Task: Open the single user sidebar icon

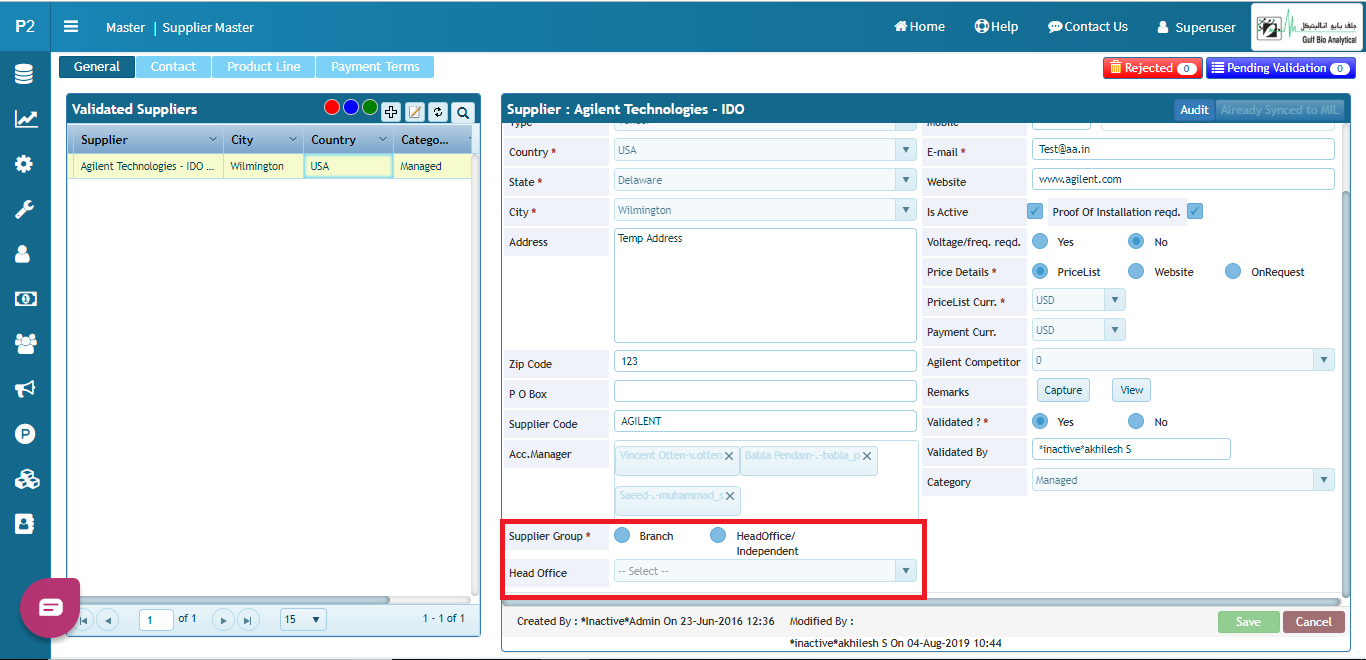Action: (25, 254)
